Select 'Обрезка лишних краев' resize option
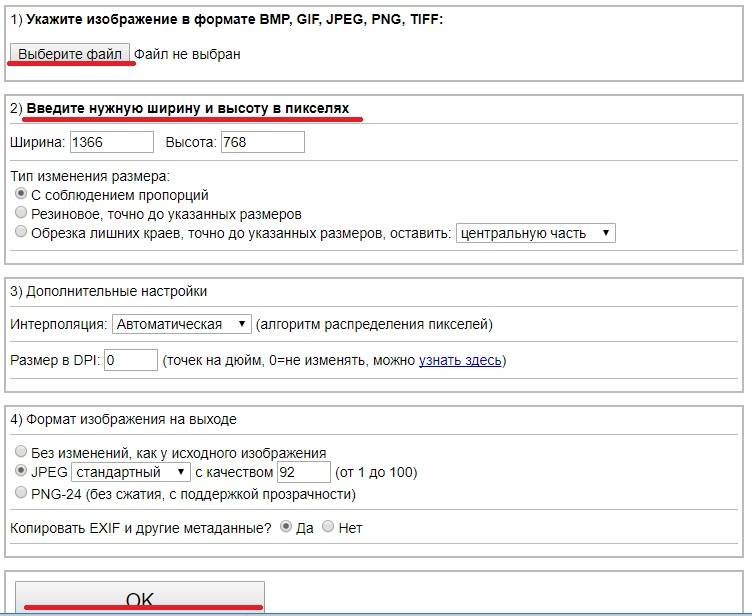The image size is (752, 616). coord(21,232)
